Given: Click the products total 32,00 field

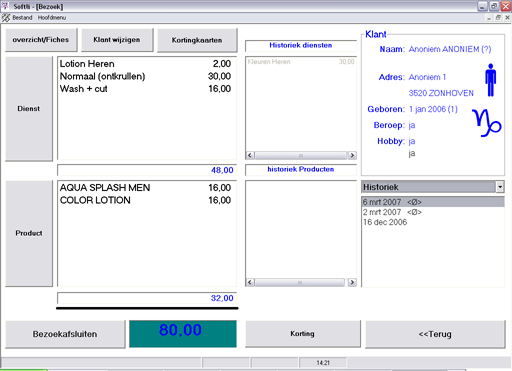Looking at the screenshot, I should tap(147, 298).
